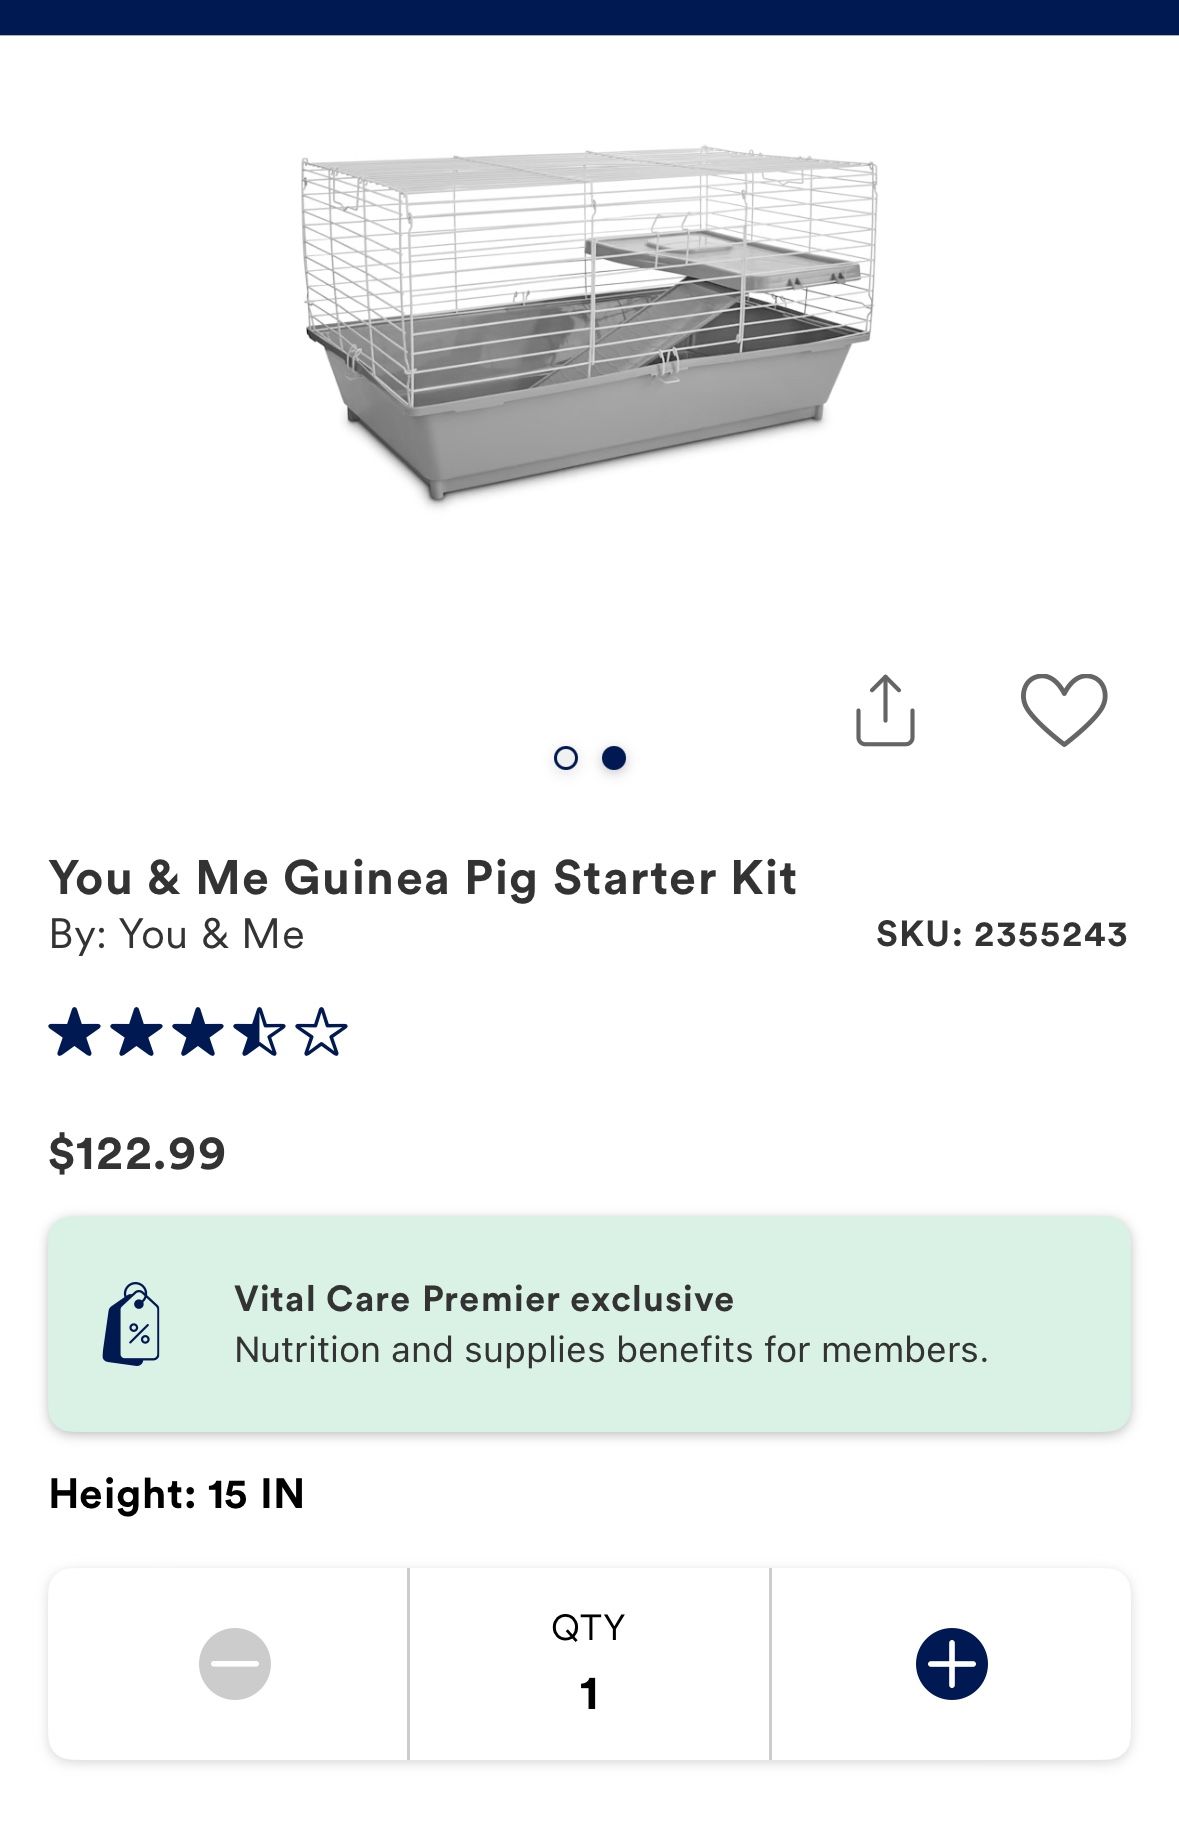
Task: Open the 'By: You & Me' brand link
Action: point(177,935)
